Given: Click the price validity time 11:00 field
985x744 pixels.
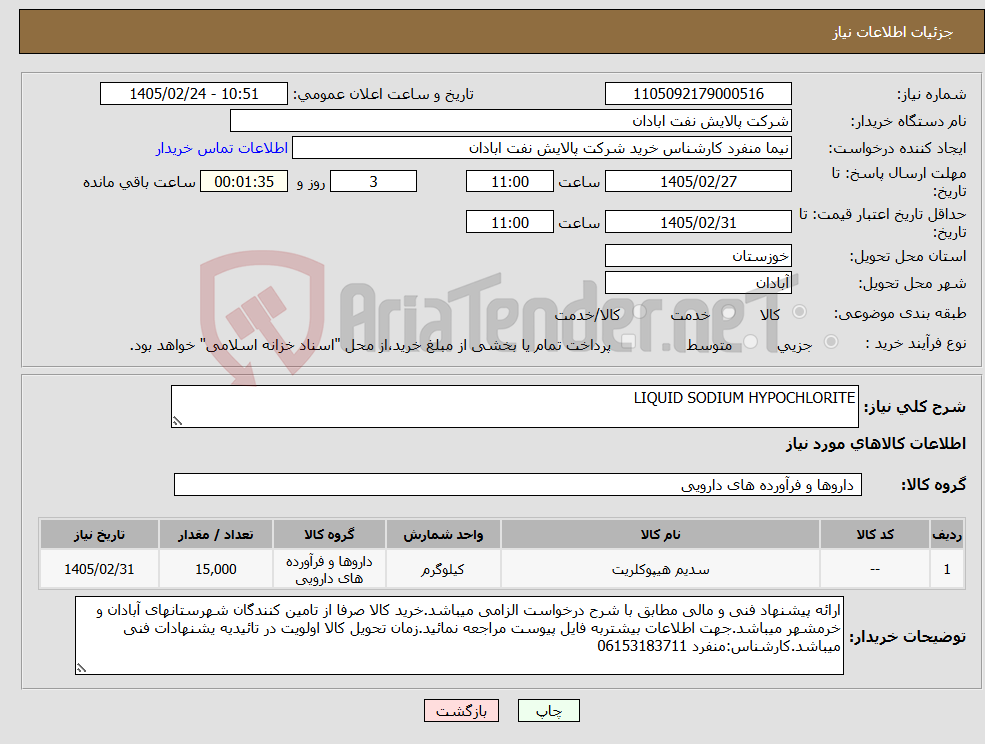Looking at the screenshot, I should point(509,222).
